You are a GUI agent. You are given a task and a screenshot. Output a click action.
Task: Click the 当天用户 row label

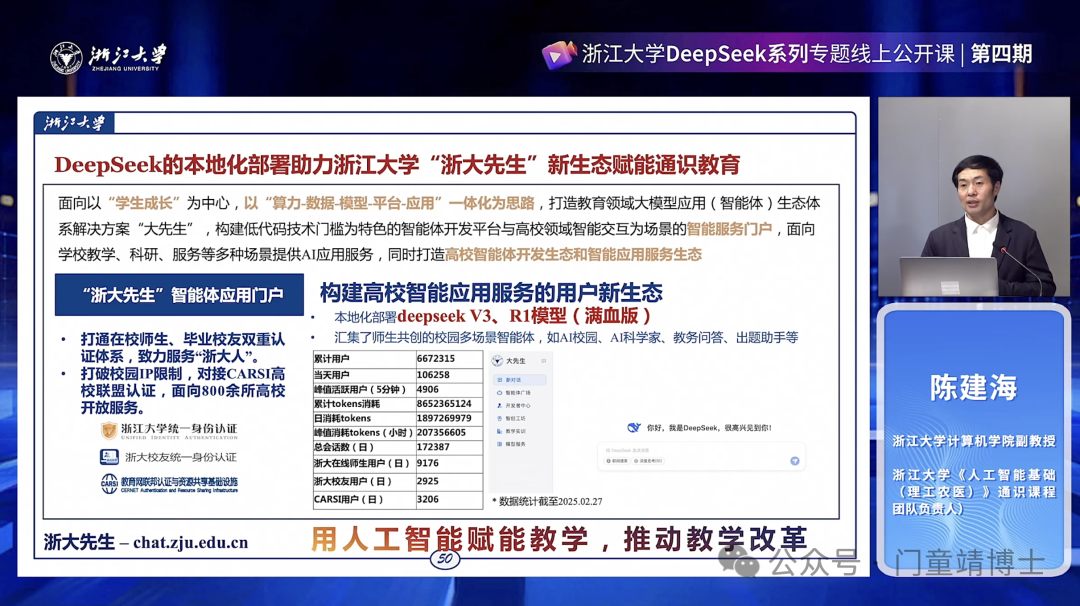(332, 375)
